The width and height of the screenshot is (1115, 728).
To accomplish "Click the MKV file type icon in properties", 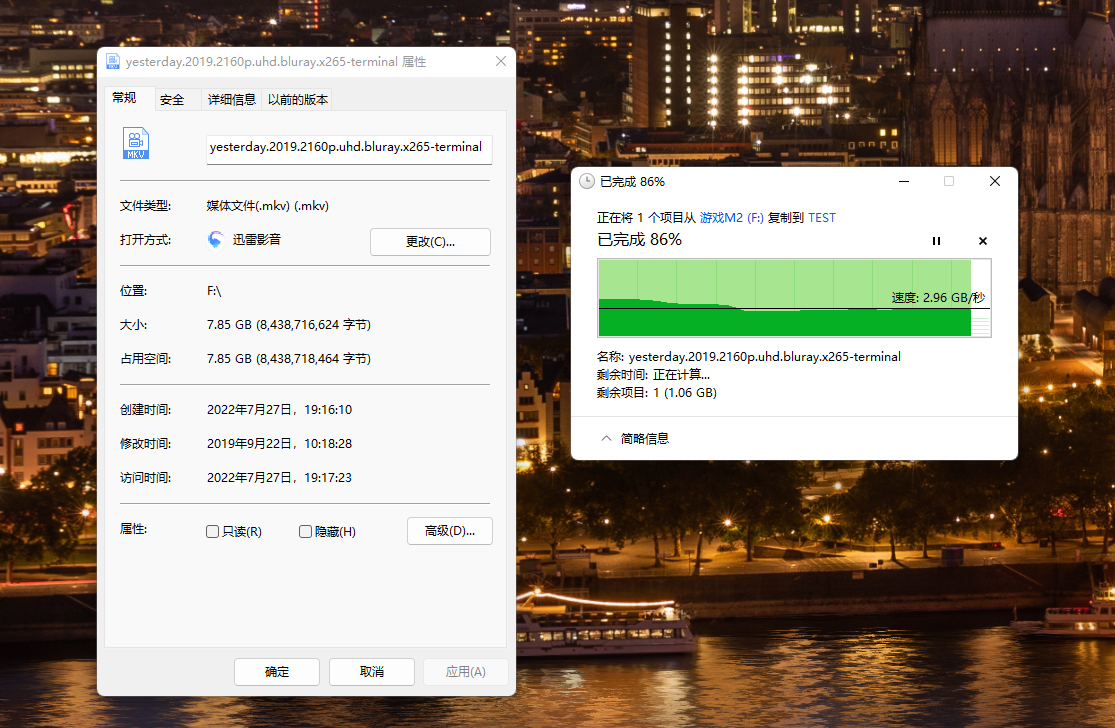I will (136, 143).
